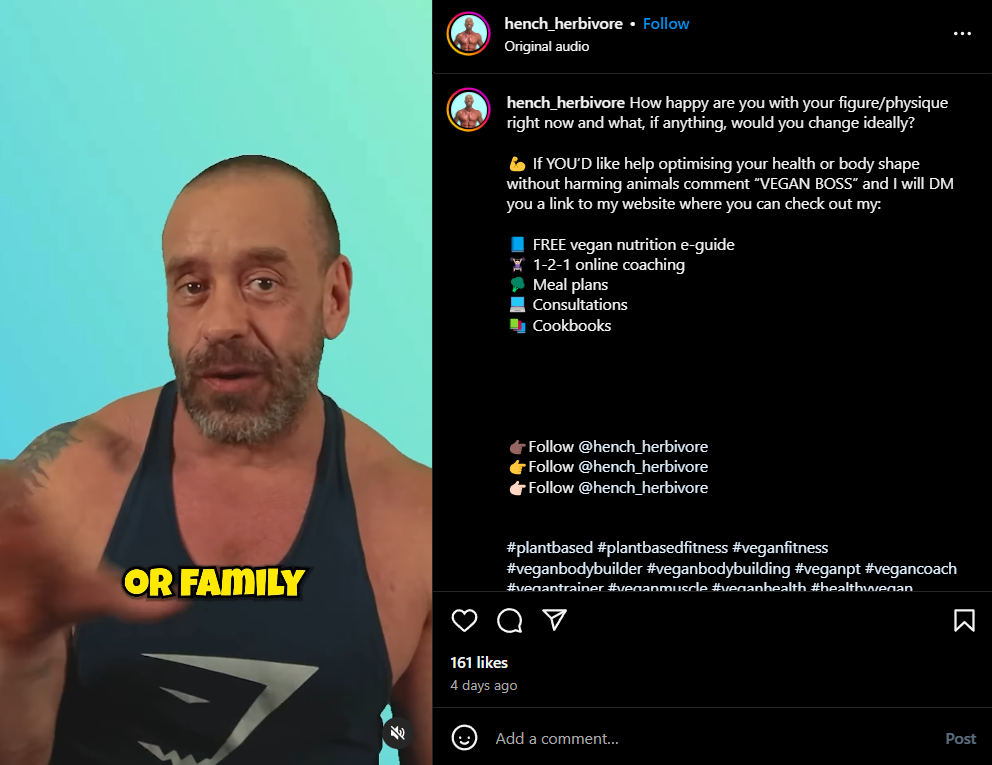Unmute the video with speaker icon

[x=397, y=733]
